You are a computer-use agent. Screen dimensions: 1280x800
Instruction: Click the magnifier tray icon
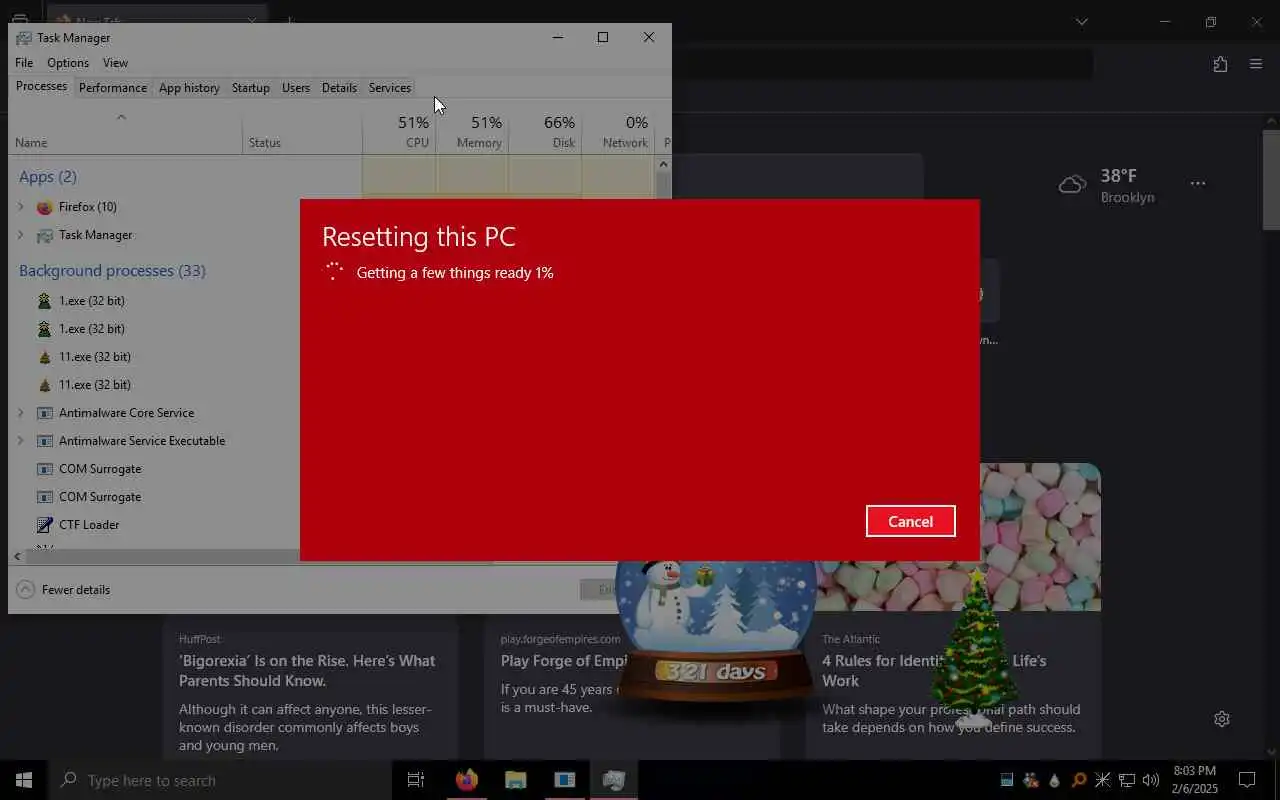1079,780
